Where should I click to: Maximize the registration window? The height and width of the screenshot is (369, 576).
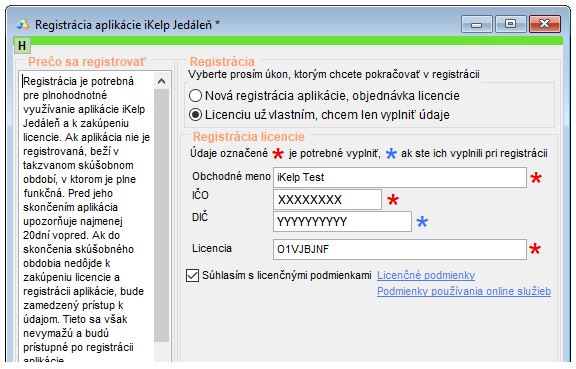coord(510,24)
